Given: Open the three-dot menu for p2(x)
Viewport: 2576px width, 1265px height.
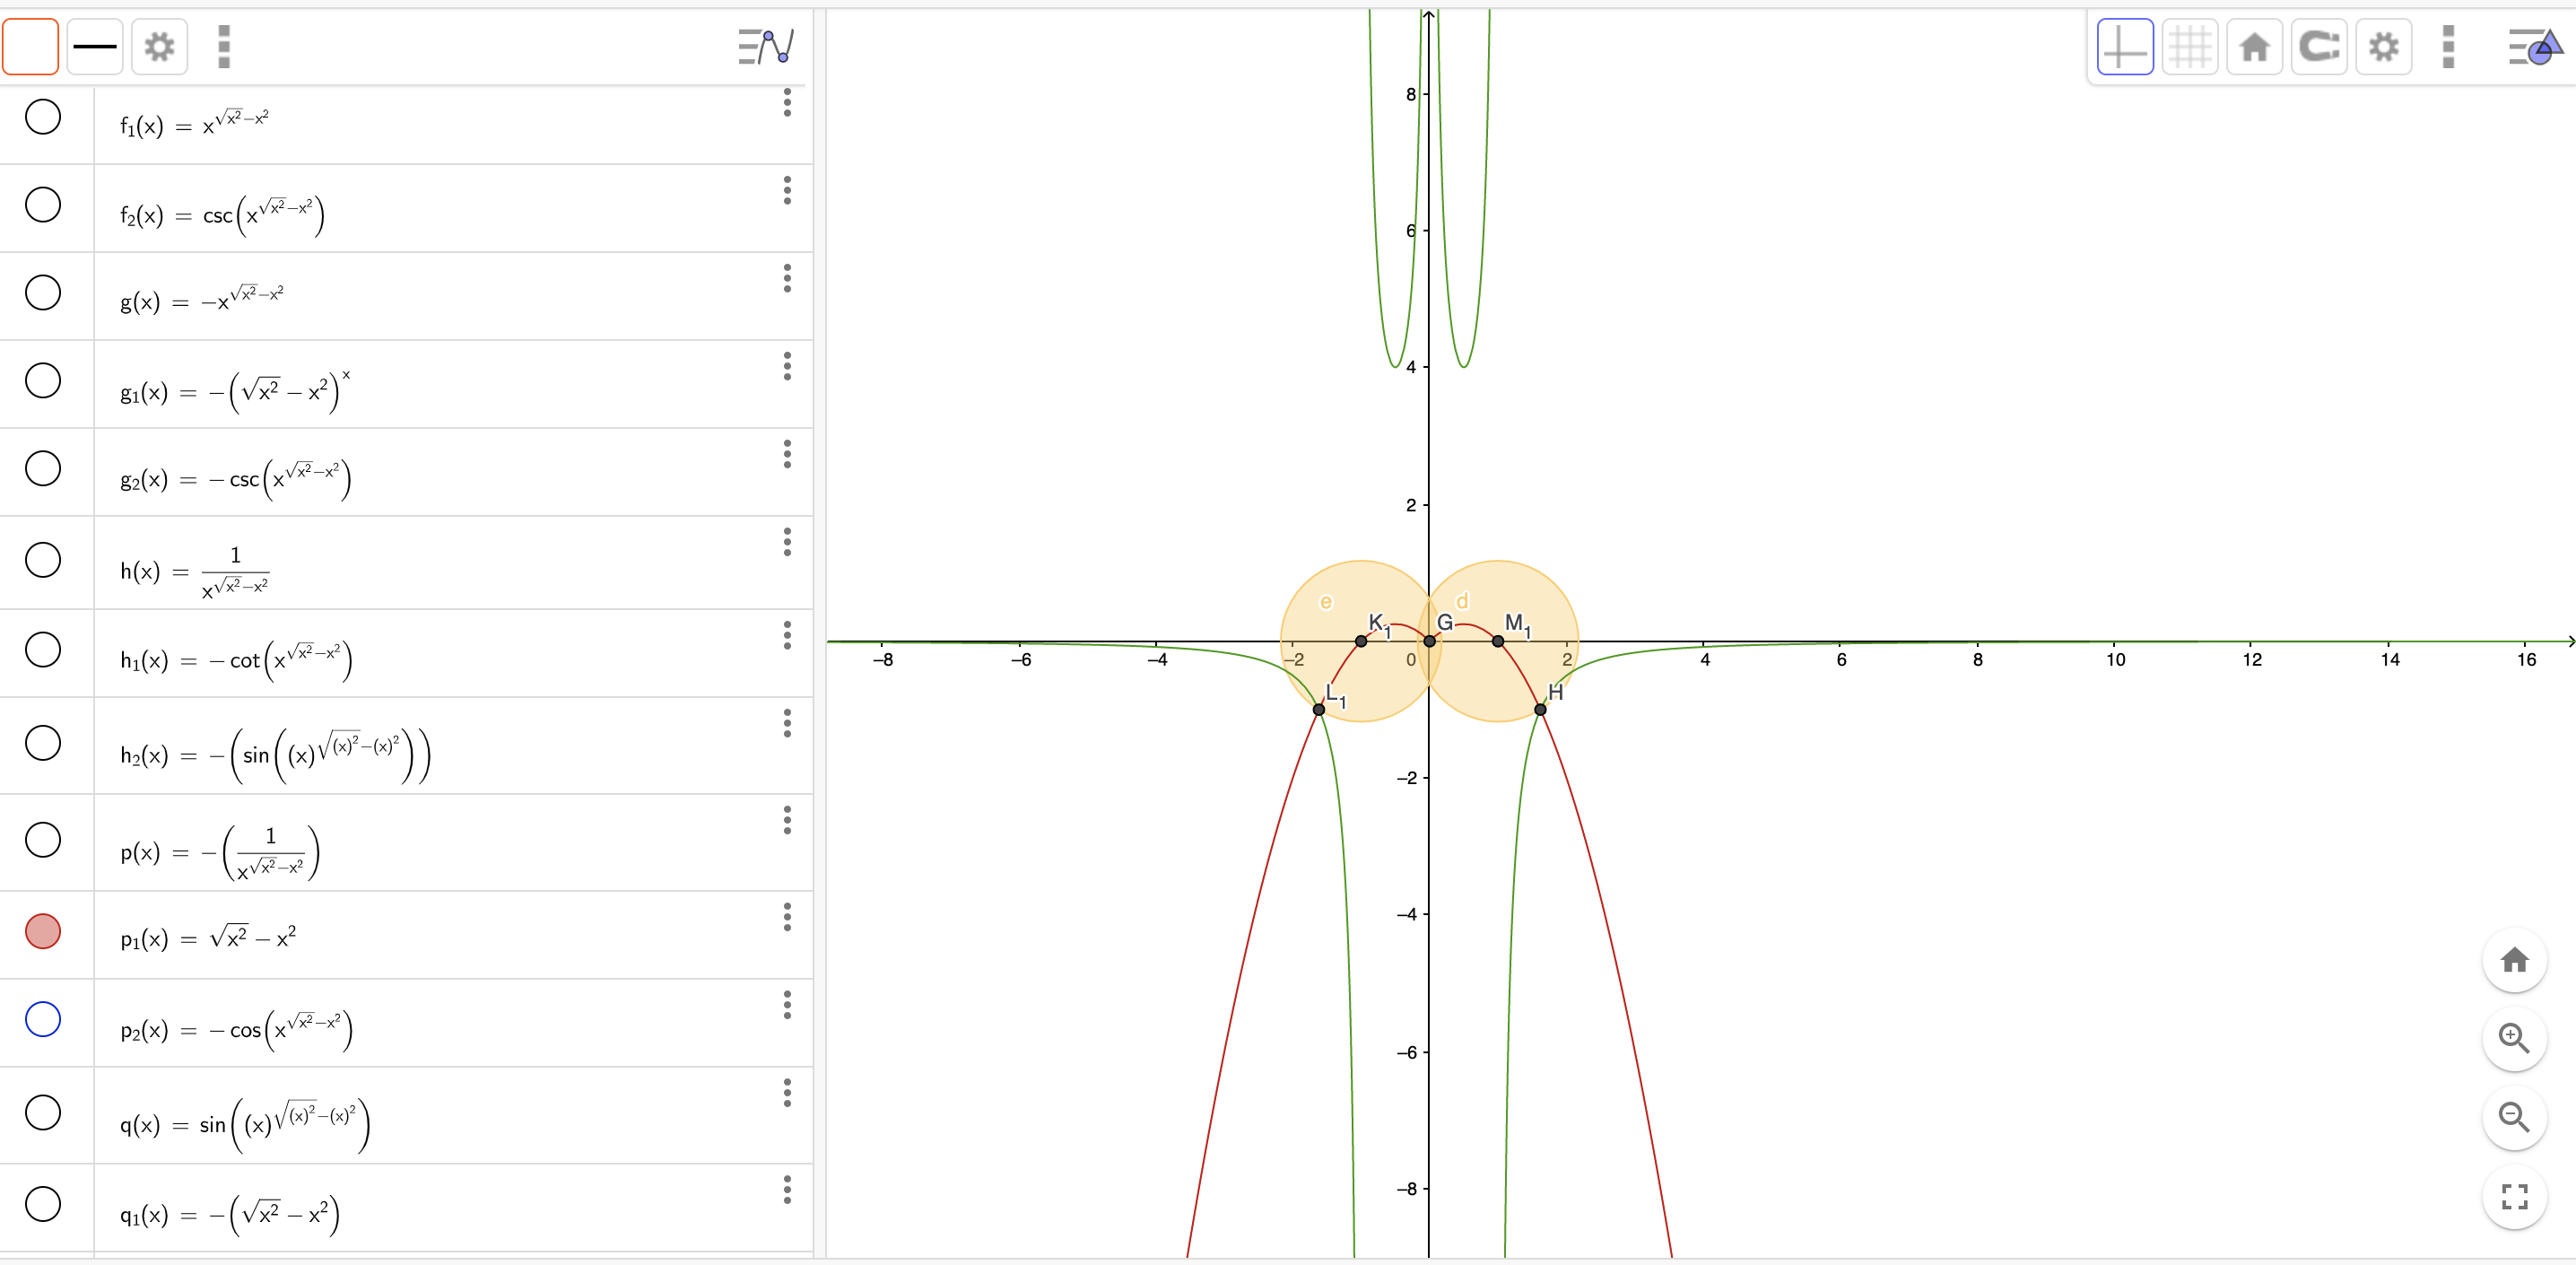Looking at the screenshot, I should click(x=788, y=1005).
